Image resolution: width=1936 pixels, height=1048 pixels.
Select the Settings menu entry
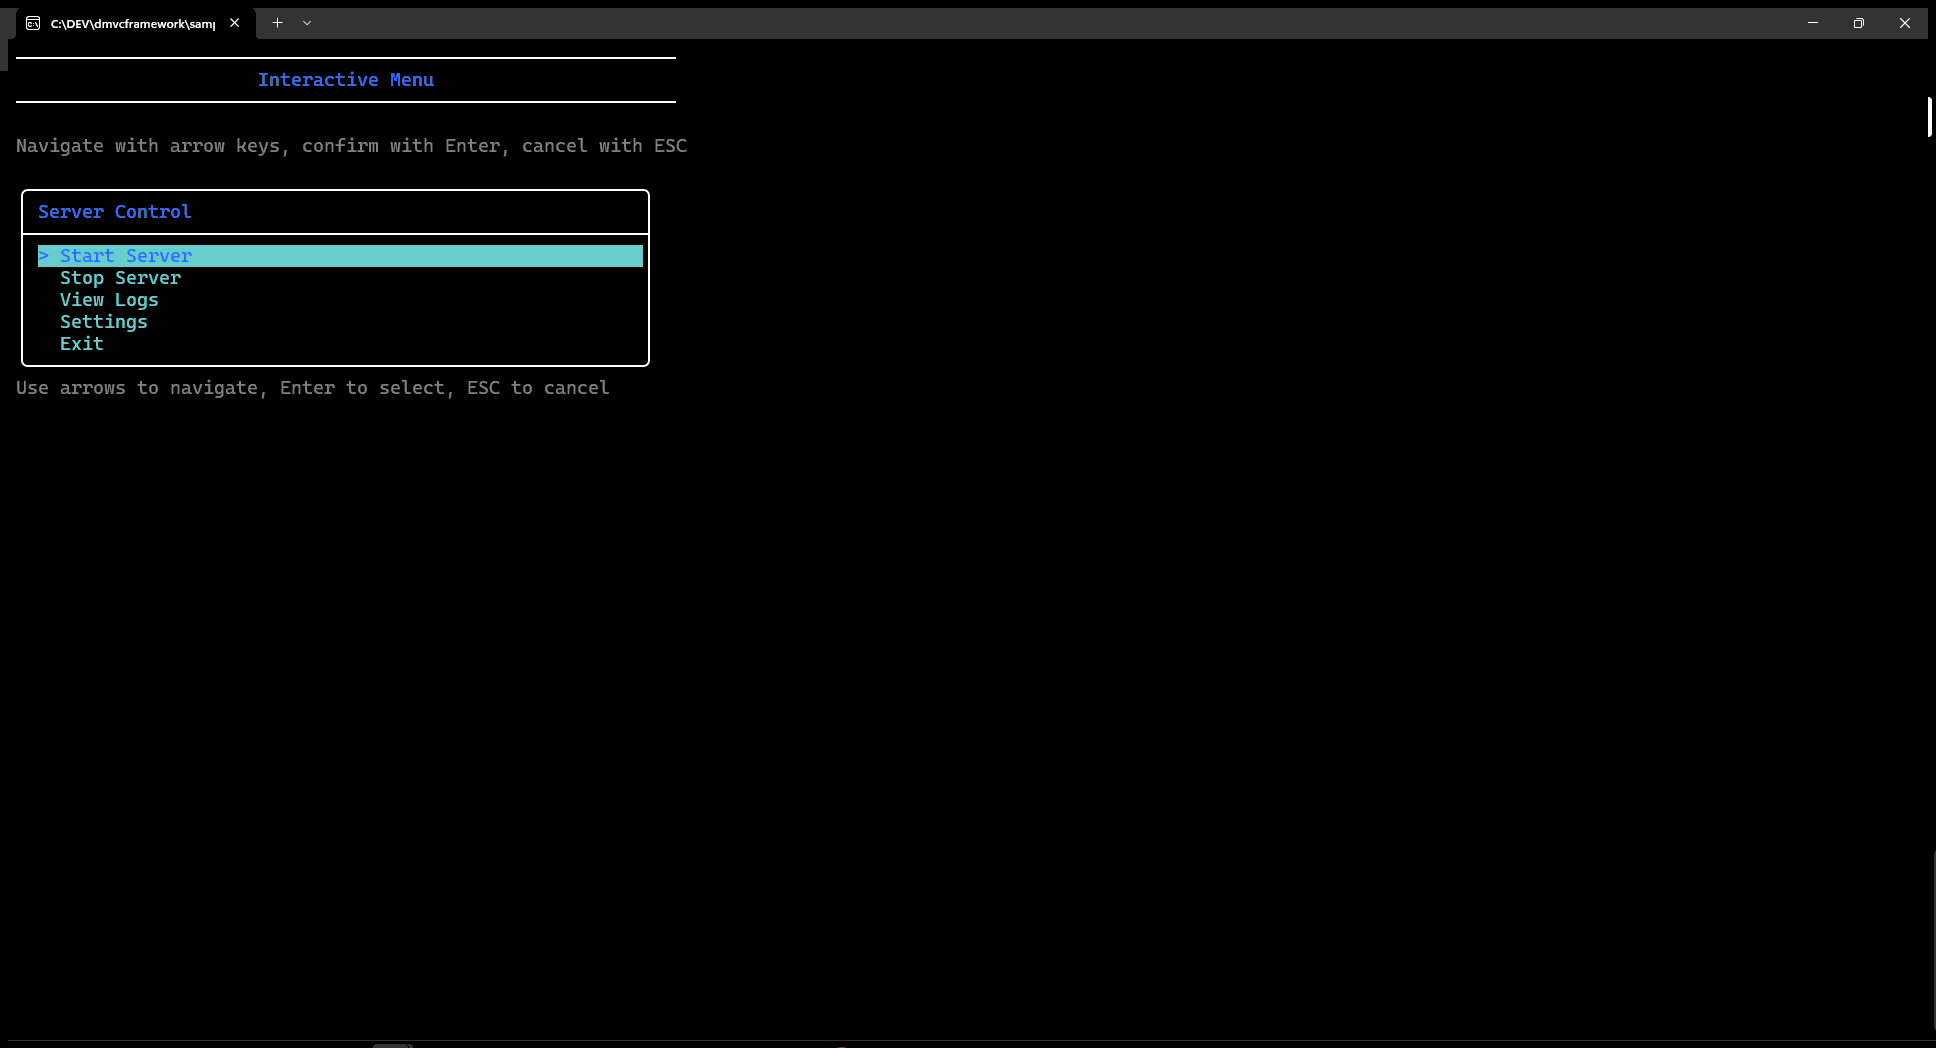tap(103, 322)
